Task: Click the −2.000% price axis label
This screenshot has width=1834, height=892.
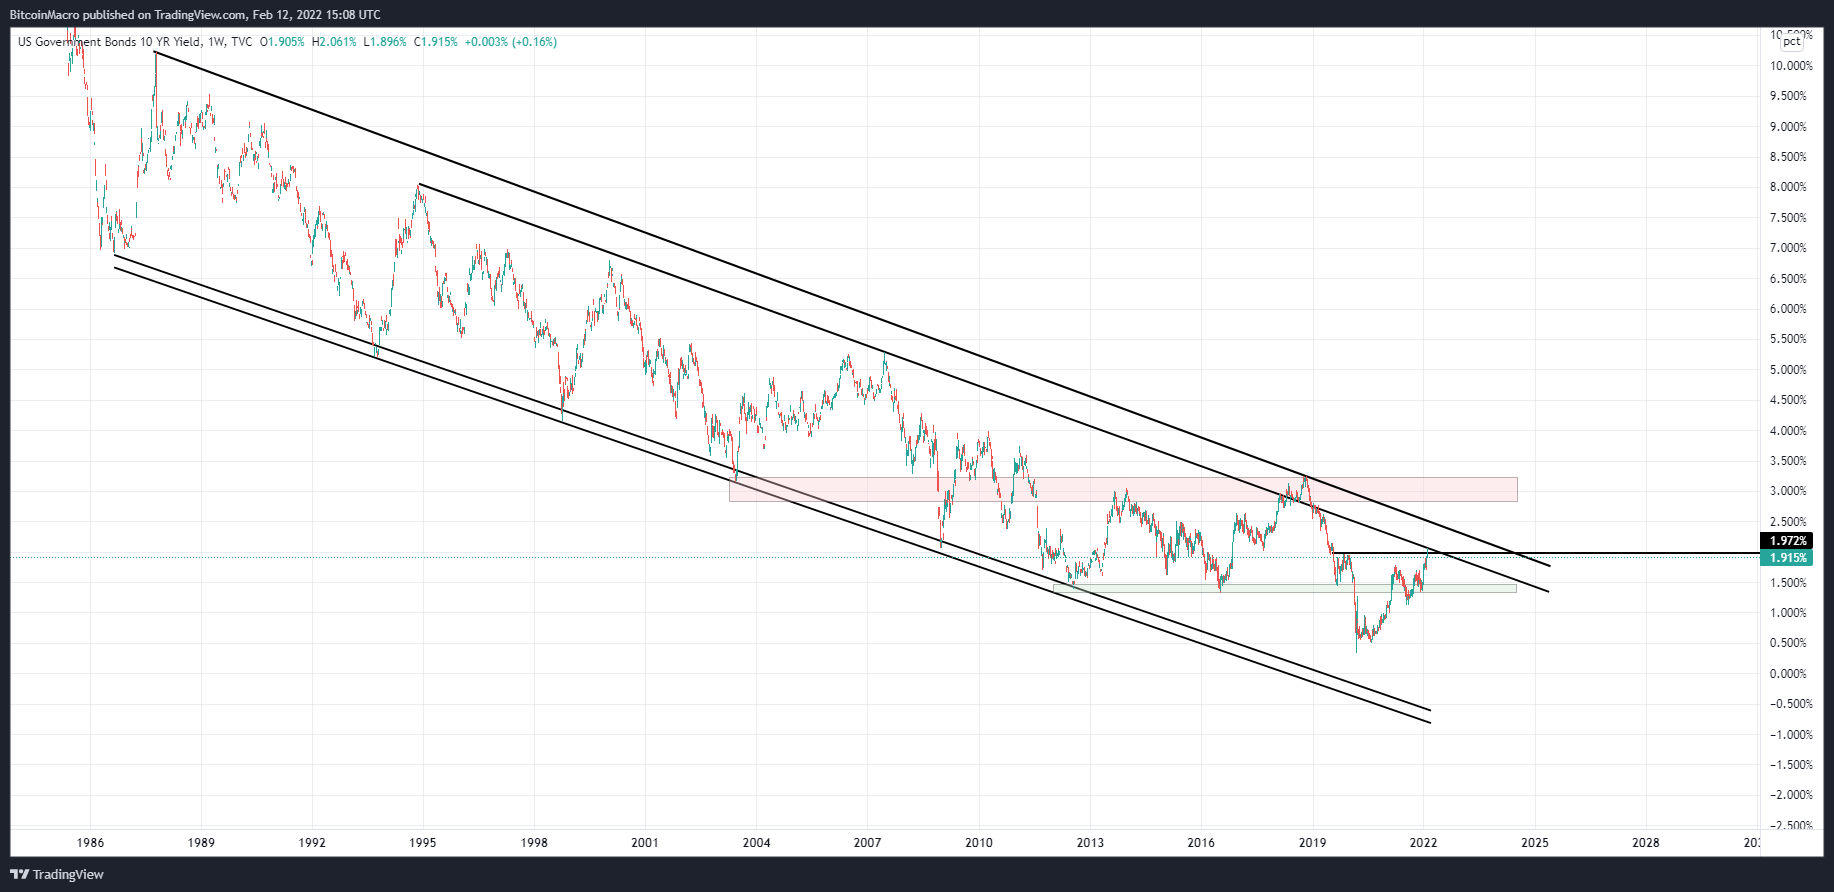Action: click(1790, 795)
